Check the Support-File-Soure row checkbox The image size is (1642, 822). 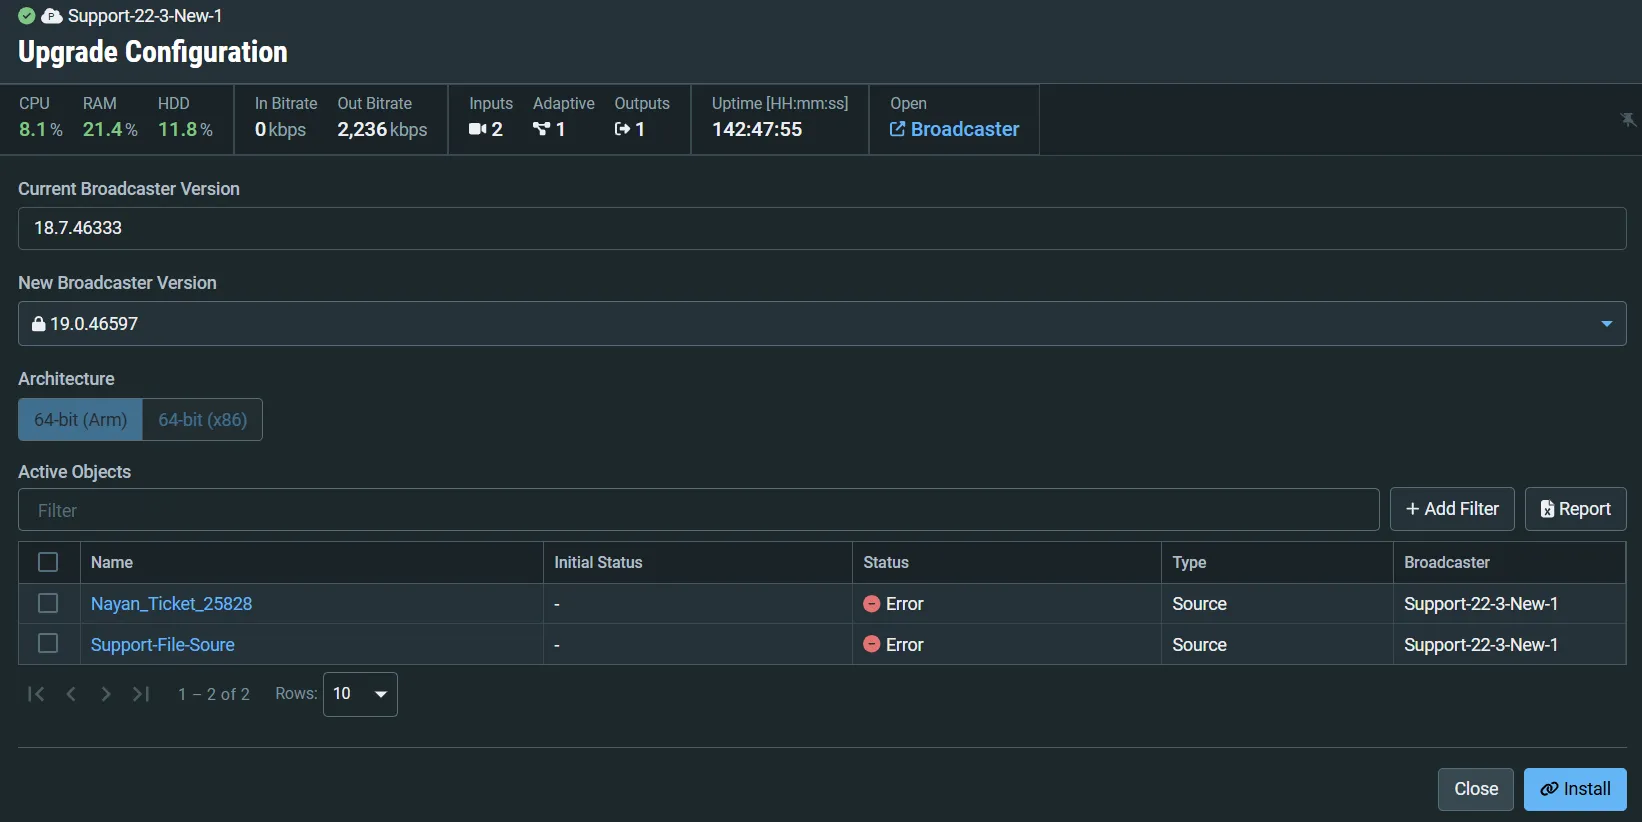click(48, 643)
